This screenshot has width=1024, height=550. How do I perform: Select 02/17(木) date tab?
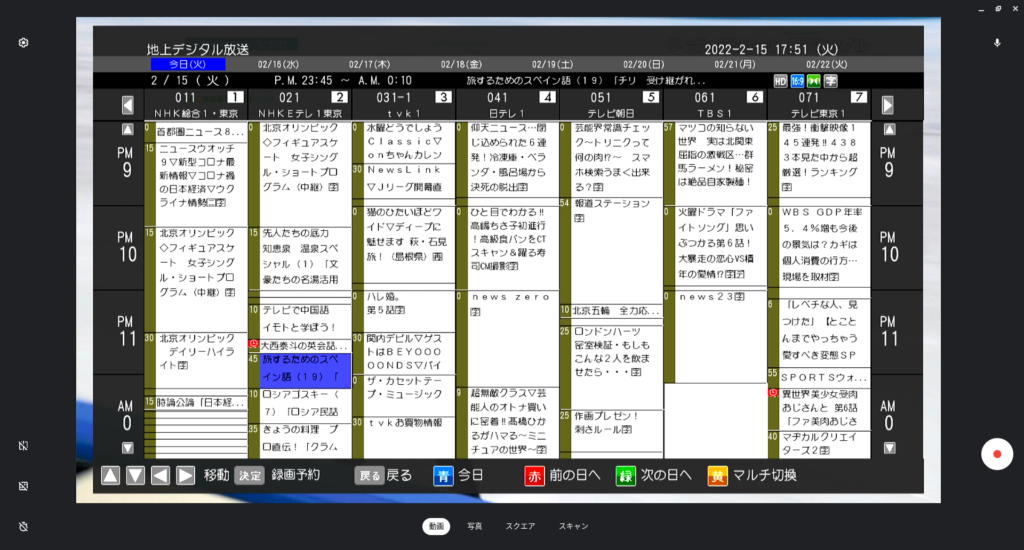[370, 64]
